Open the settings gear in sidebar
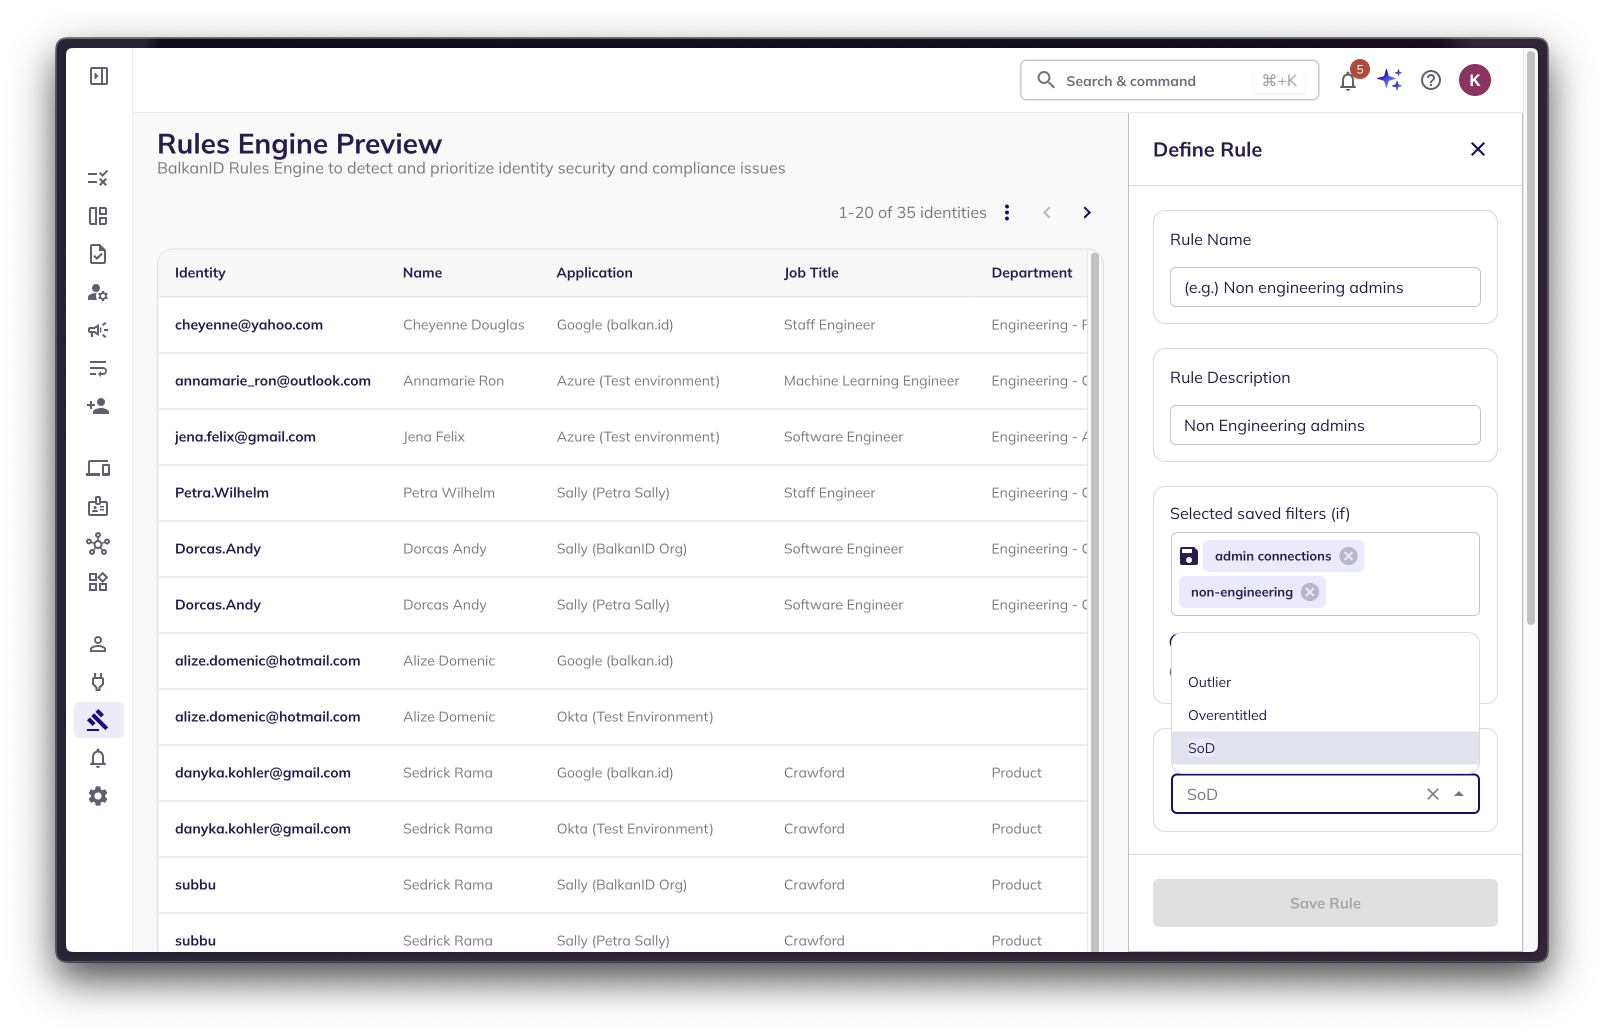 98,796
